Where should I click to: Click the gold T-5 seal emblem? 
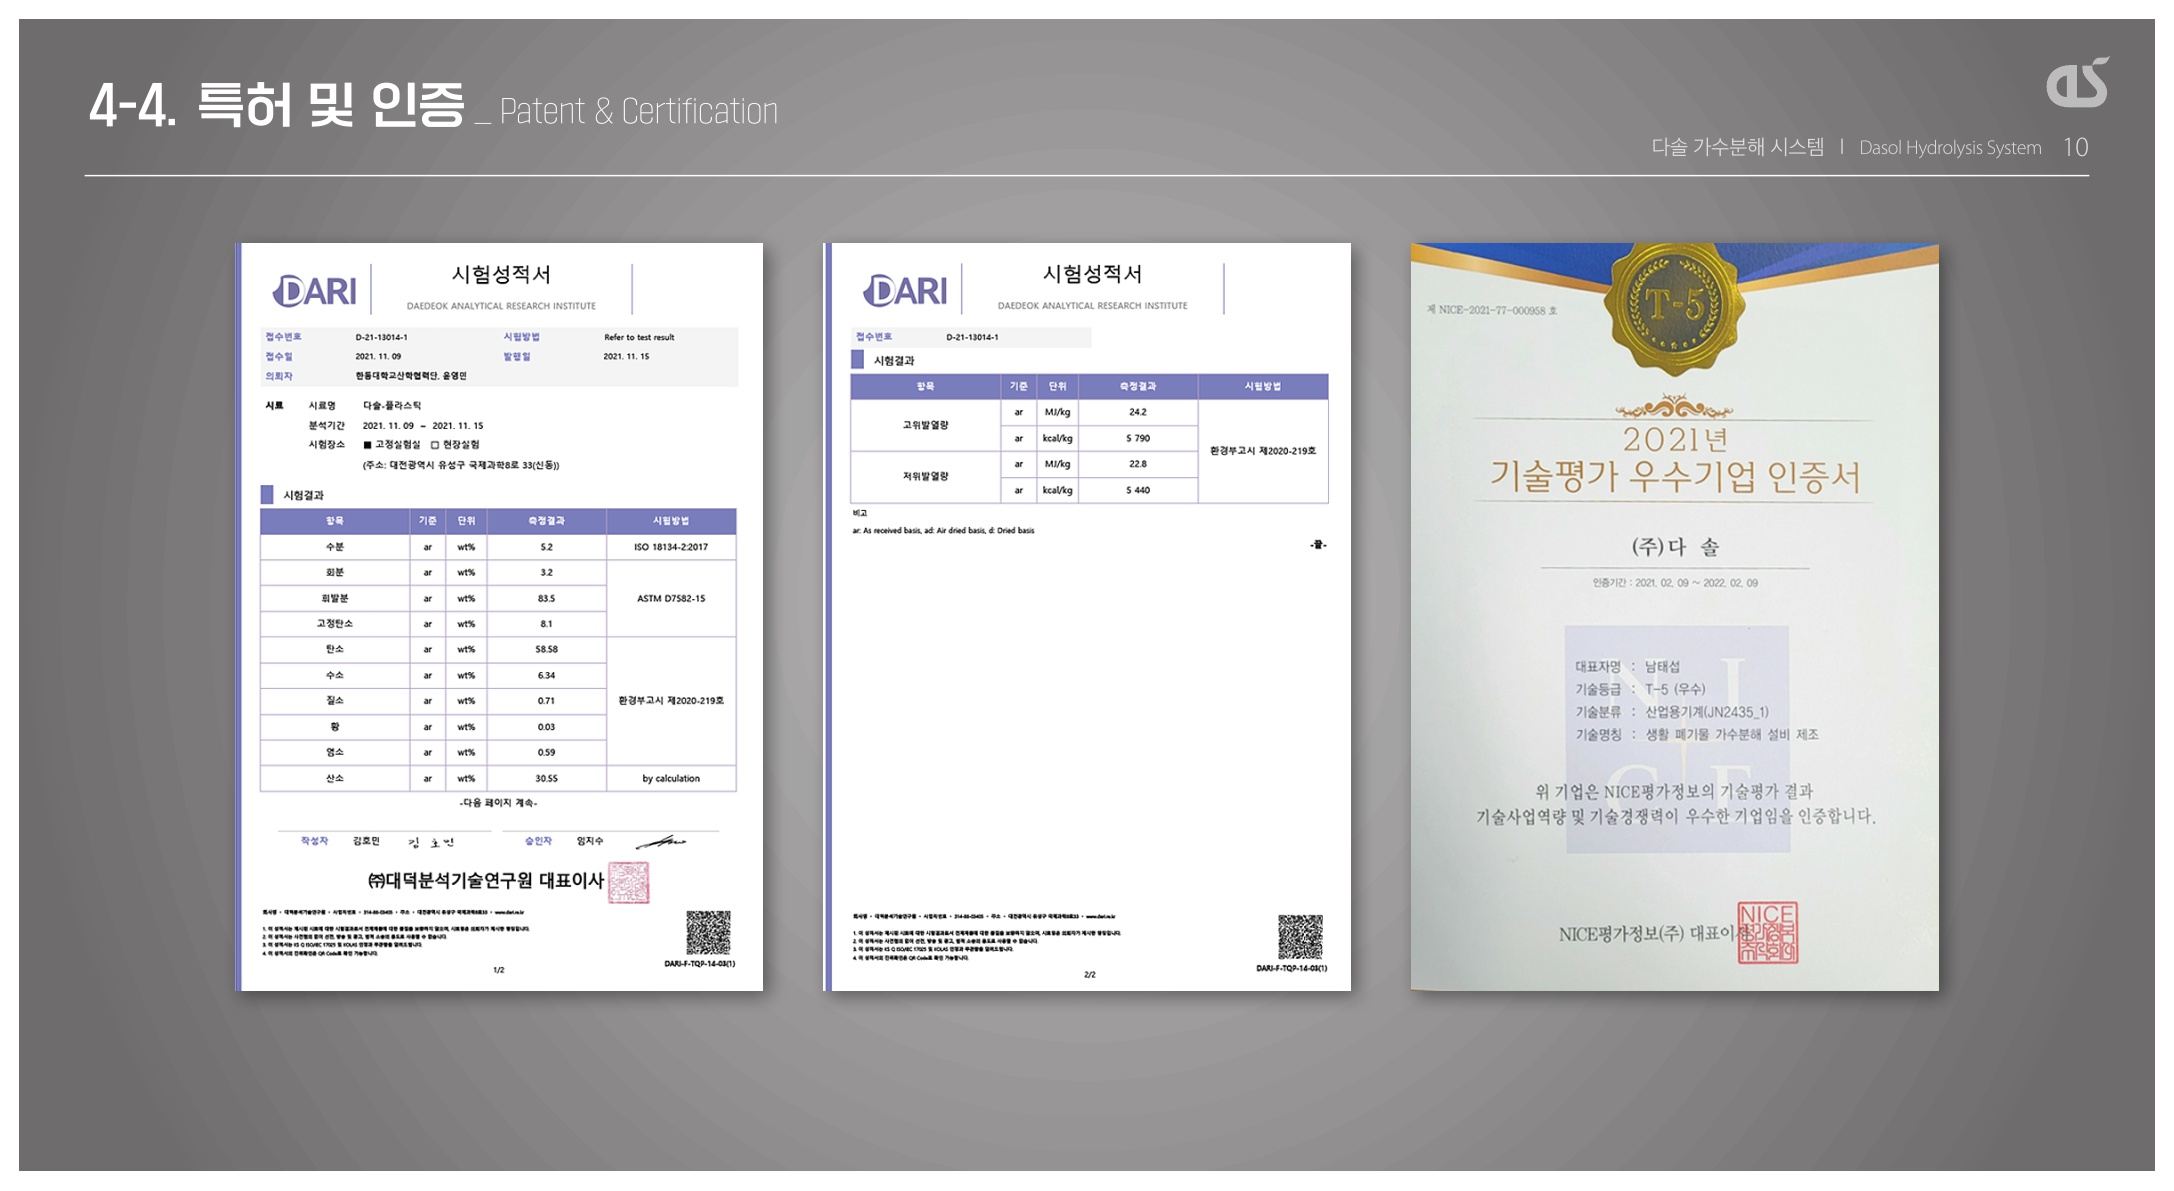click(x=1674, y=305)
